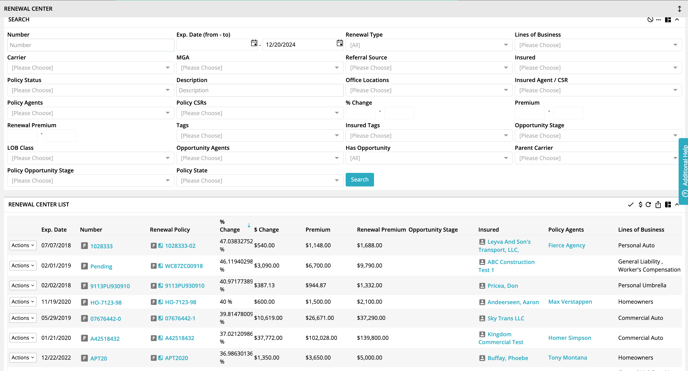The width and height of the screenshot is (688, 371).
Task: Click the gray icon before renewal APT2020
Action: pos(154,358)
